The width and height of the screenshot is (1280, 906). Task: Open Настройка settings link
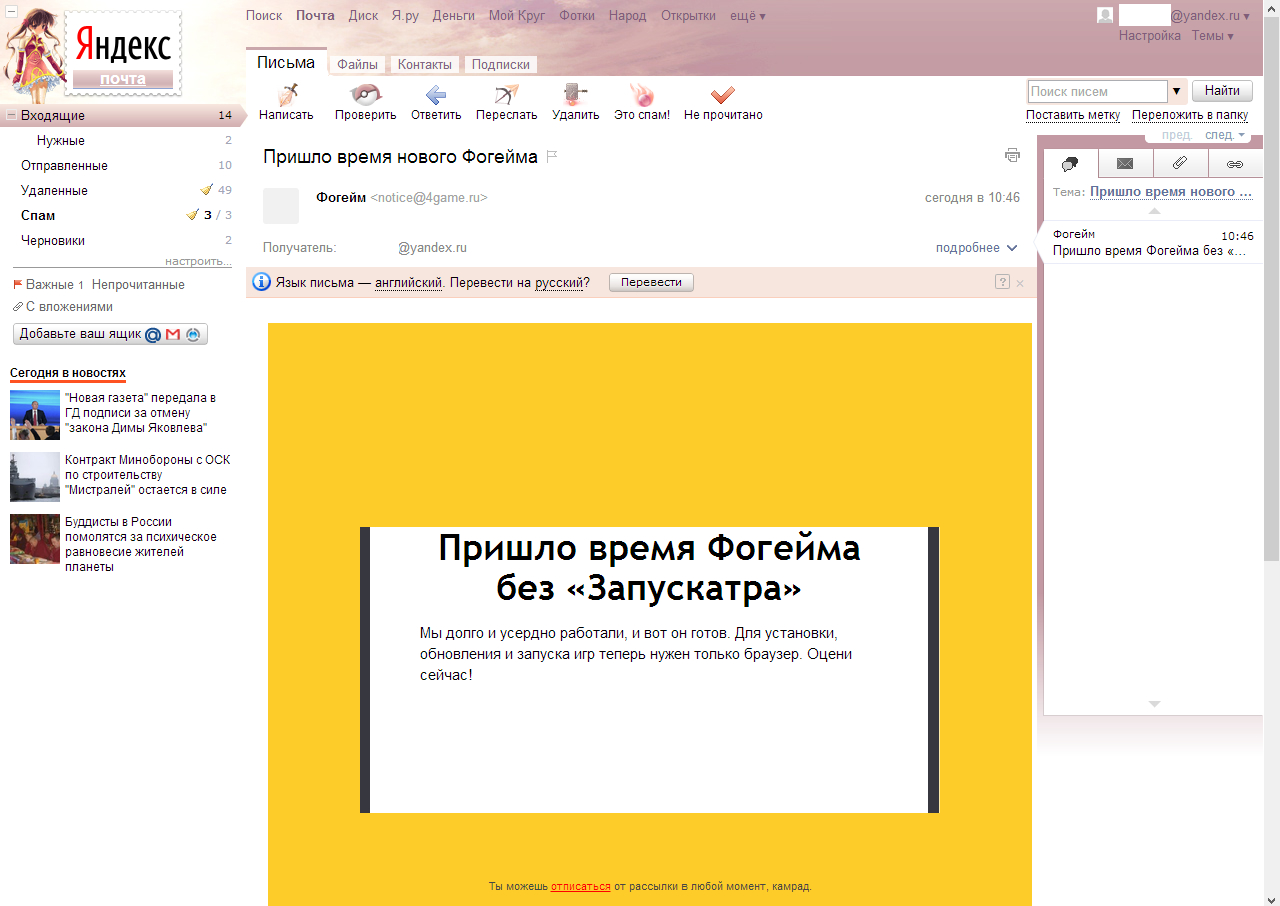tap(1150, 36)
